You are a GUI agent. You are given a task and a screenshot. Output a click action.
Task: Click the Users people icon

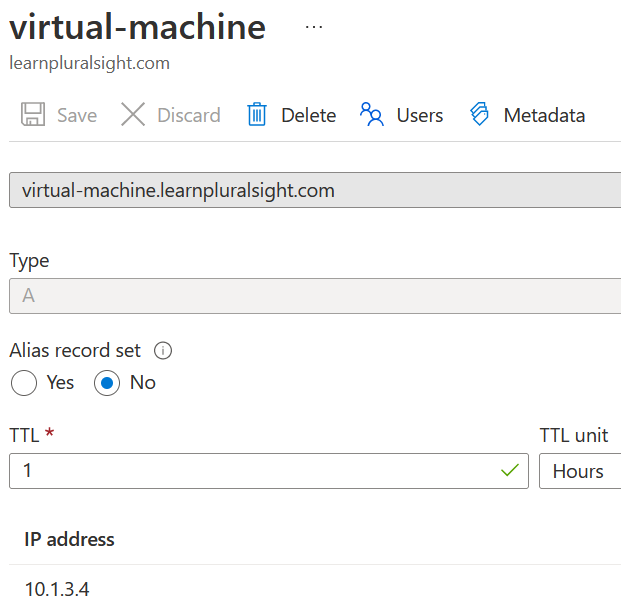tap(372, 115)
